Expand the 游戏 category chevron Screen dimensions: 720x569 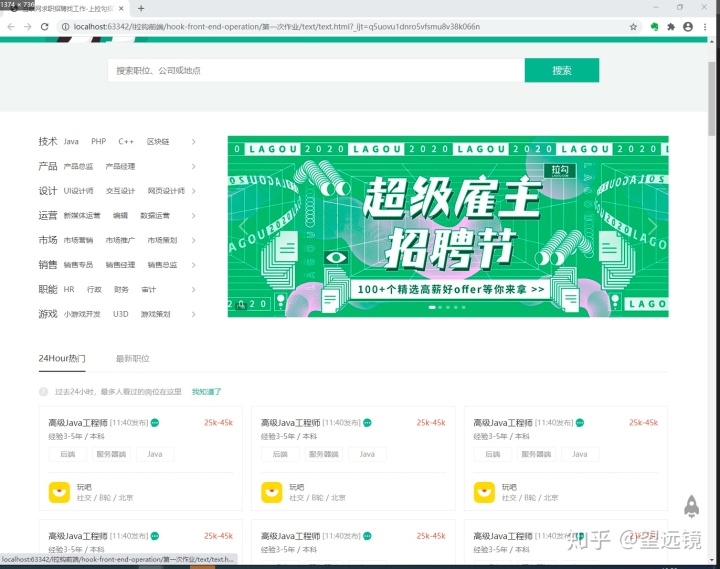click(193, 315)
